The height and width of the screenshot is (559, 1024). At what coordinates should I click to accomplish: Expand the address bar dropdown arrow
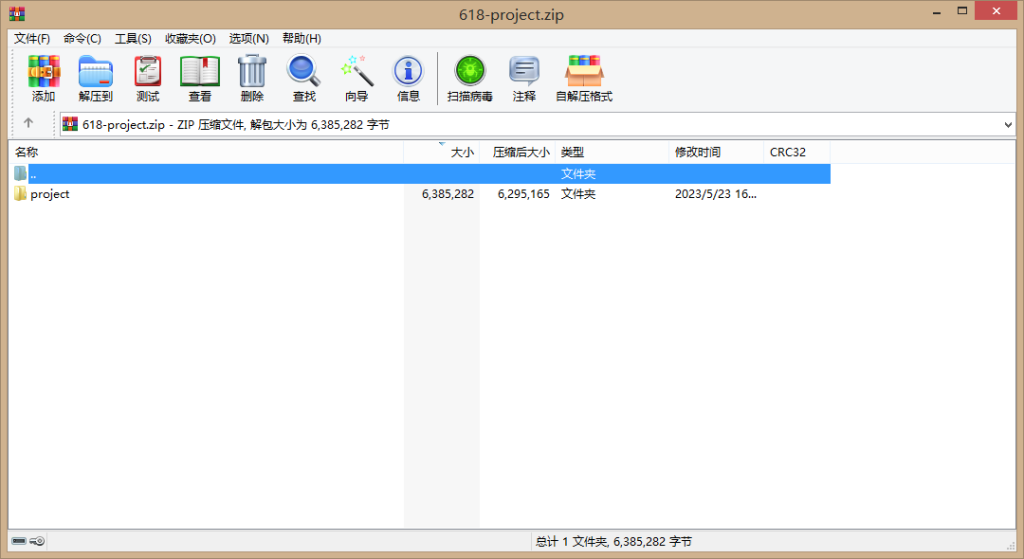tap(1008, 125)
